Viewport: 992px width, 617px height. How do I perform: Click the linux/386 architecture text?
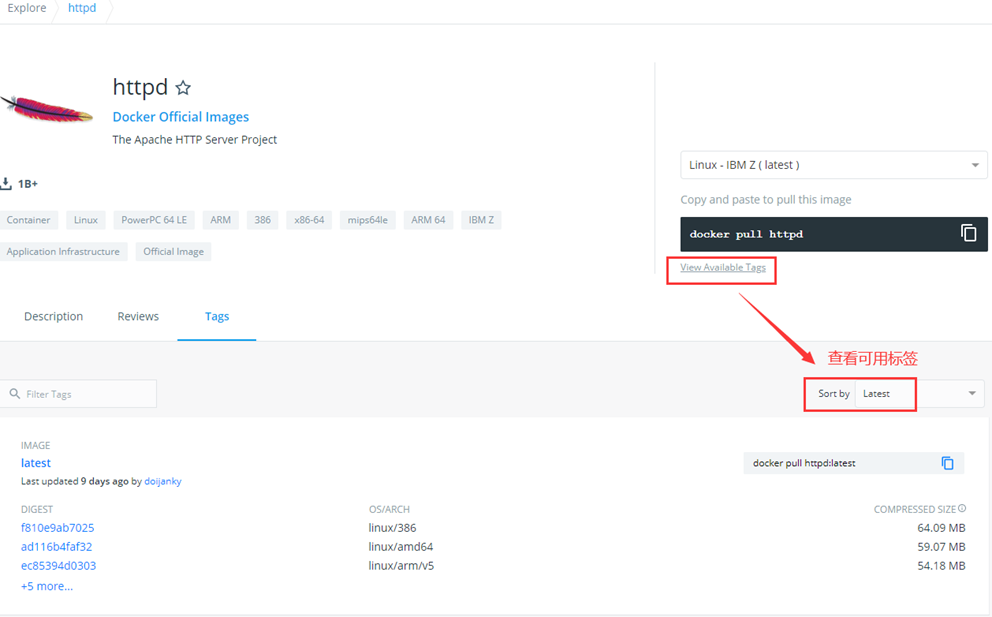pos(392,528)
